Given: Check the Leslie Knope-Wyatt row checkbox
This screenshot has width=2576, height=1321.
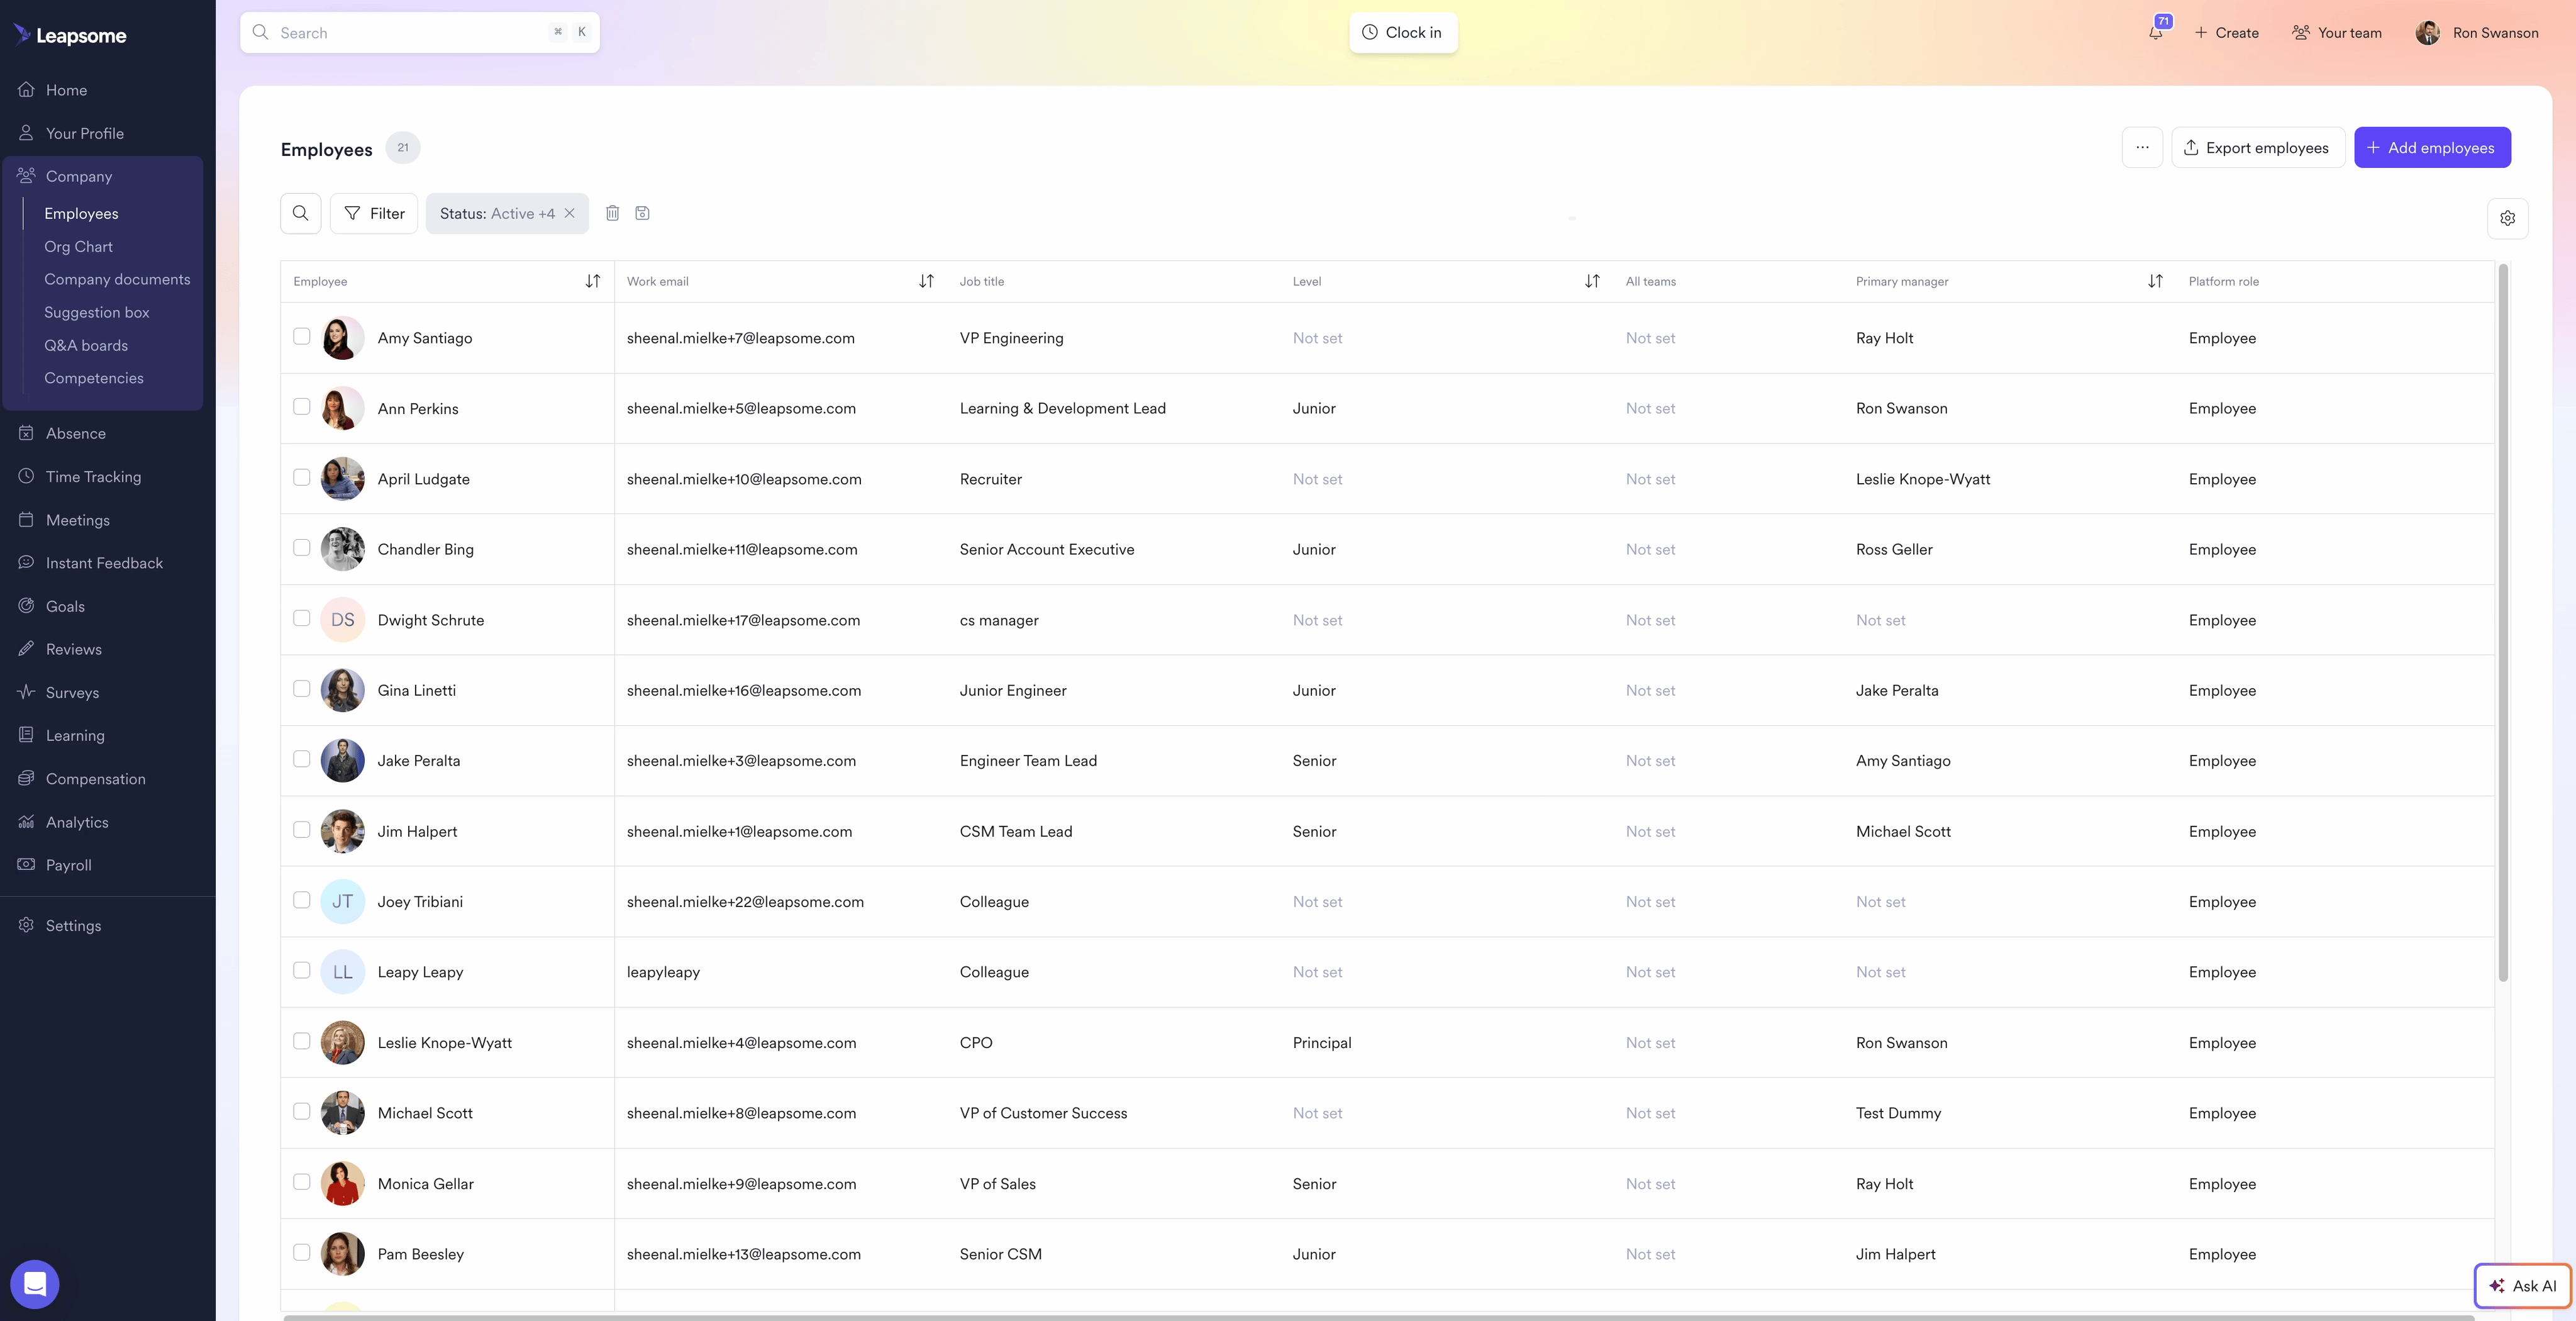Looking at the screenshot, I should click(301, 1041).
